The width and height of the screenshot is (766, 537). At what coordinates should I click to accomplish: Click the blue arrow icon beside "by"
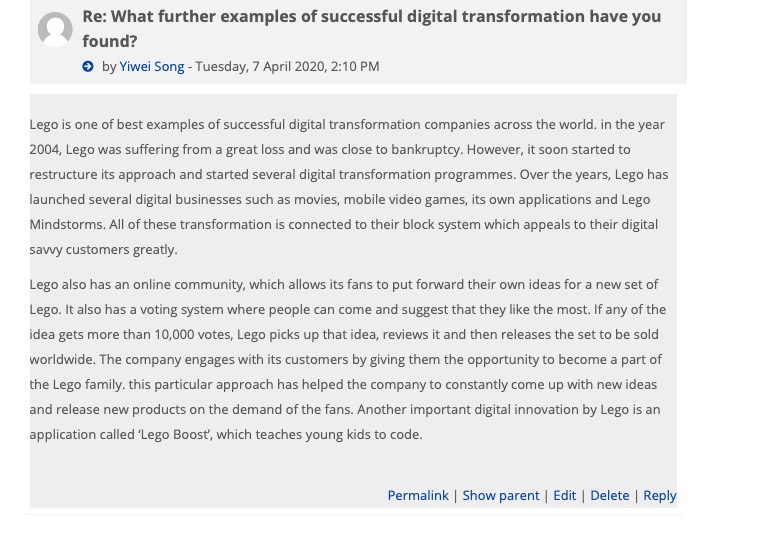pos(88,67)
